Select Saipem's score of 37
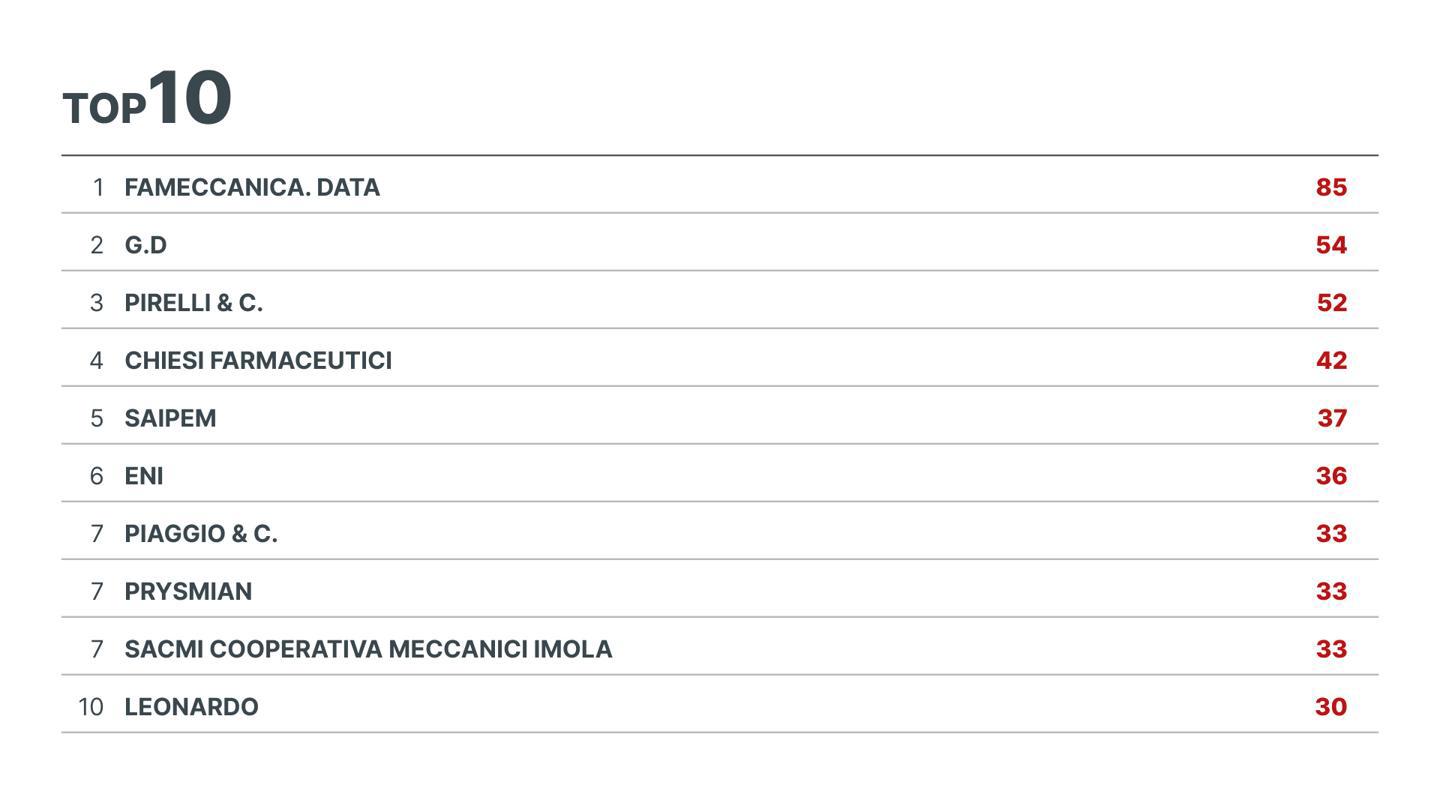1440x785 pixels. 1332,419
